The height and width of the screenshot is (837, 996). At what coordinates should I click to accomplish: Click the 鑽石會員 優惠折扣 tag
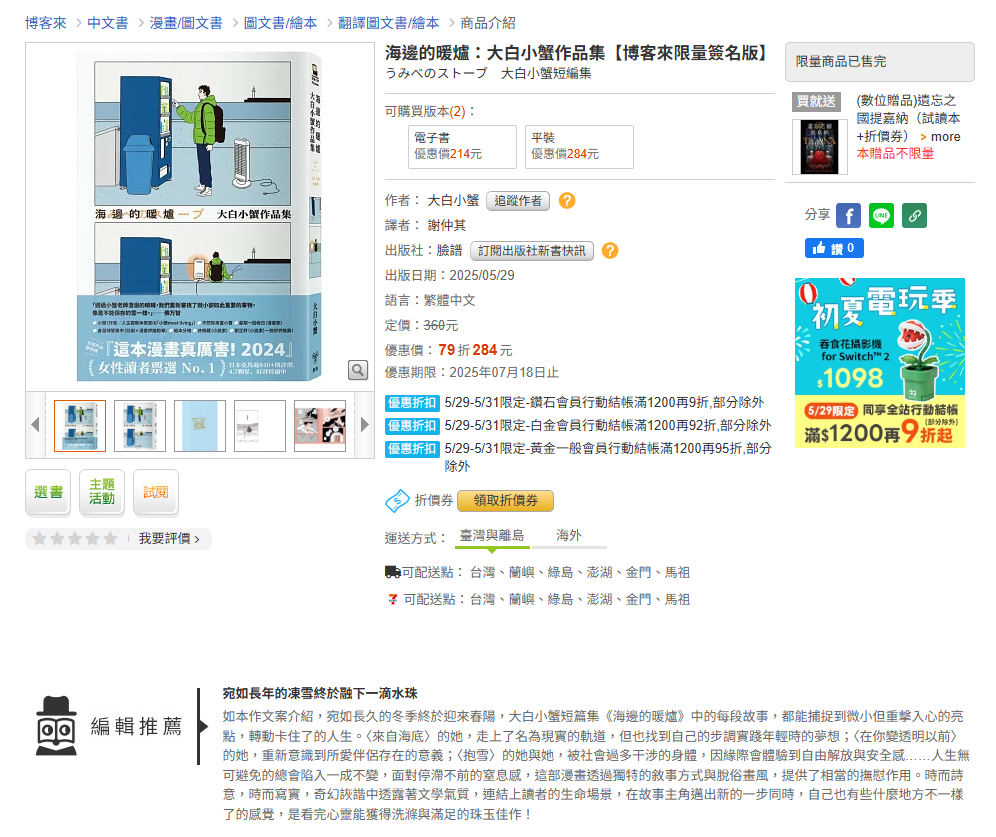tap(412, 403)
